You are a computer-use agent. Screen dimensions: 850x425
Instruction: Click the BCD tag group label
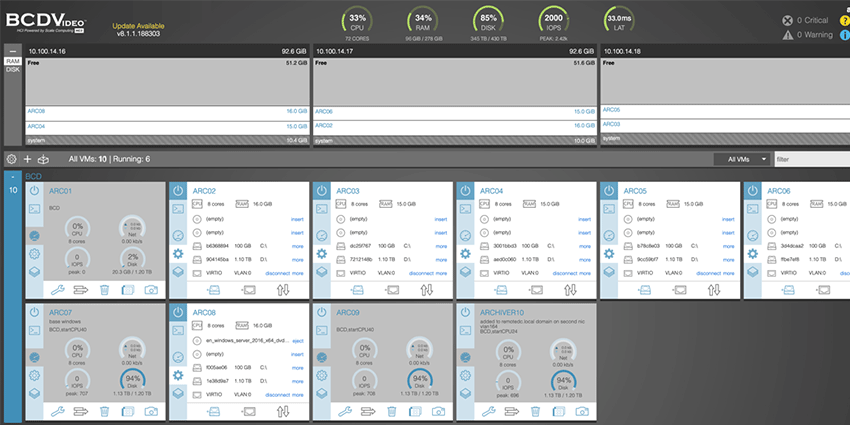(x=33, y=177)
